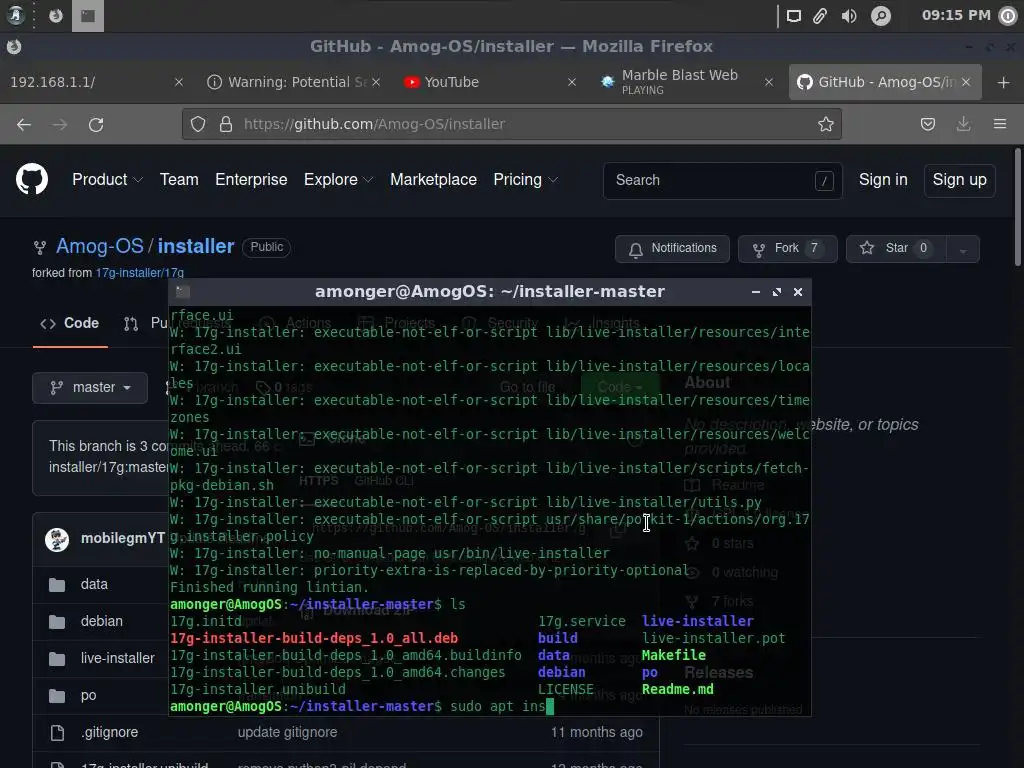
Task: Star the repository with the Star button
Action: (897, 249)
